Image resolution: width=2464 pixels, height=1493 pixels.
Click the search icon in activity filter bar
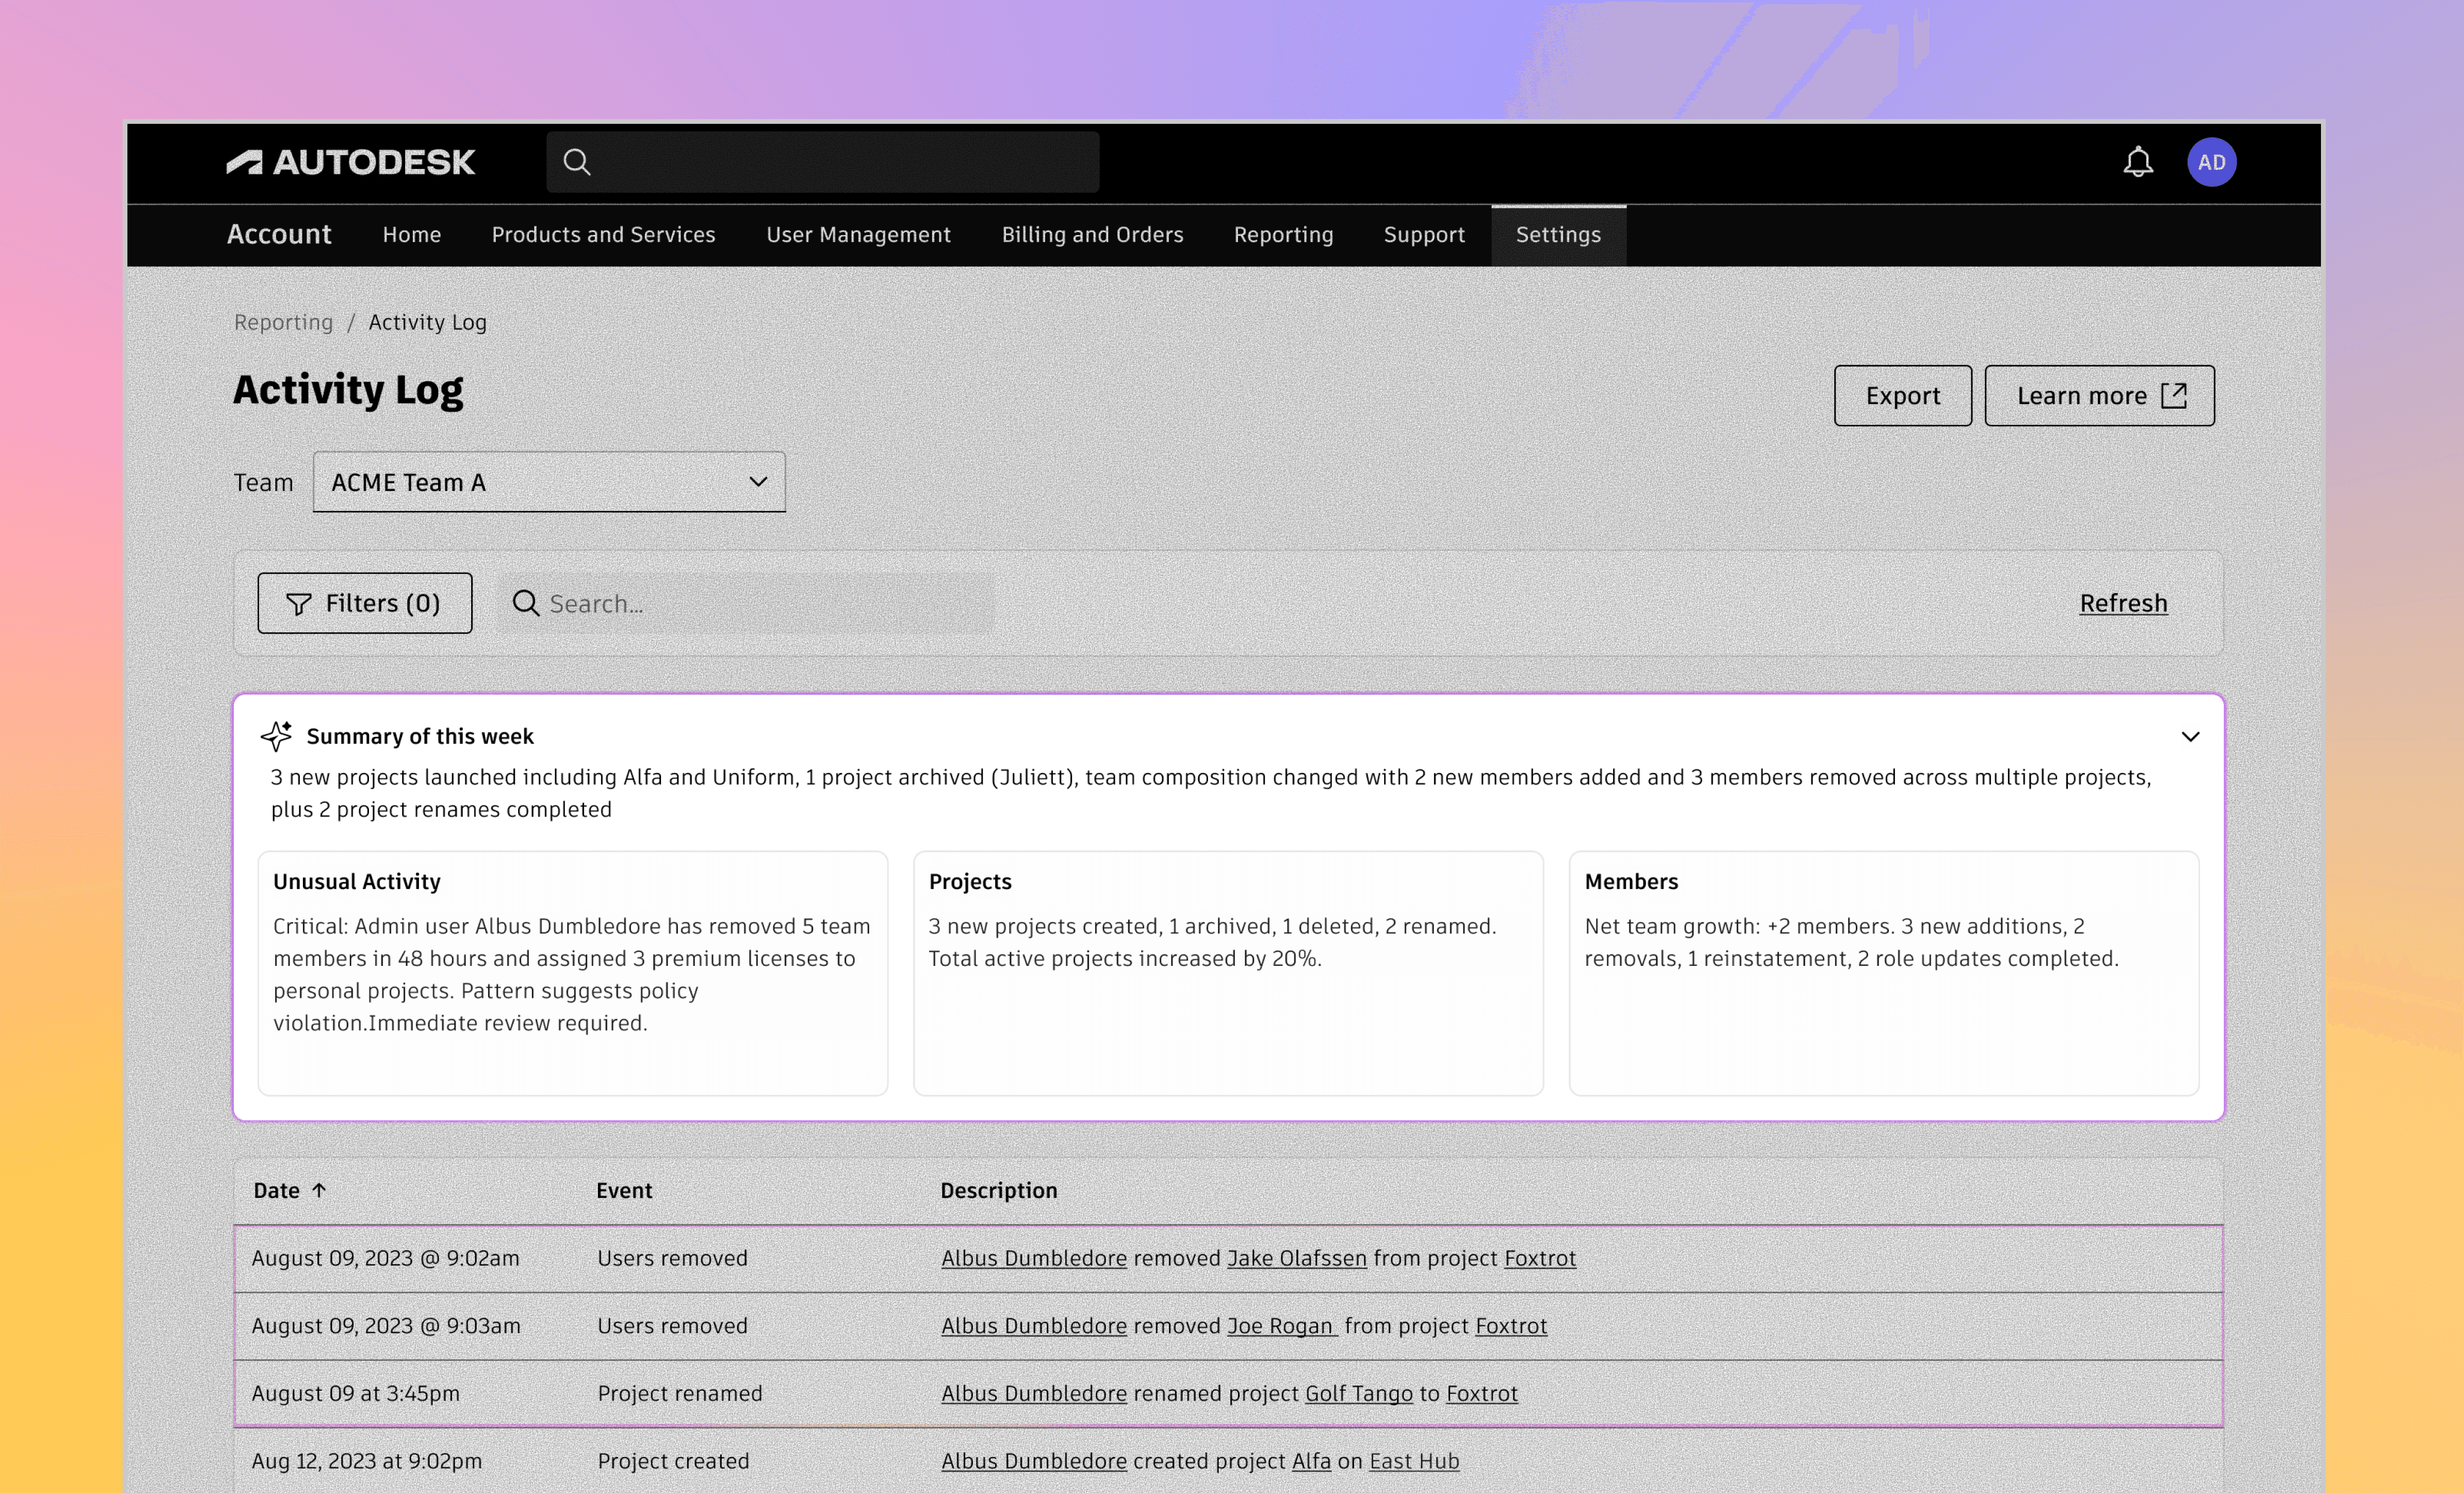click(x=526, y=603)
